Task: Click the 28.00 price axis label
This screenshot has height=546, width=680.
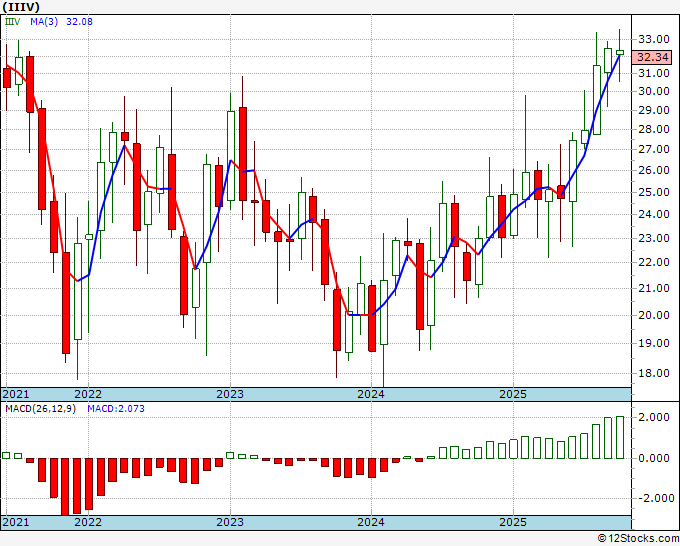Action: tap(654, 129)
